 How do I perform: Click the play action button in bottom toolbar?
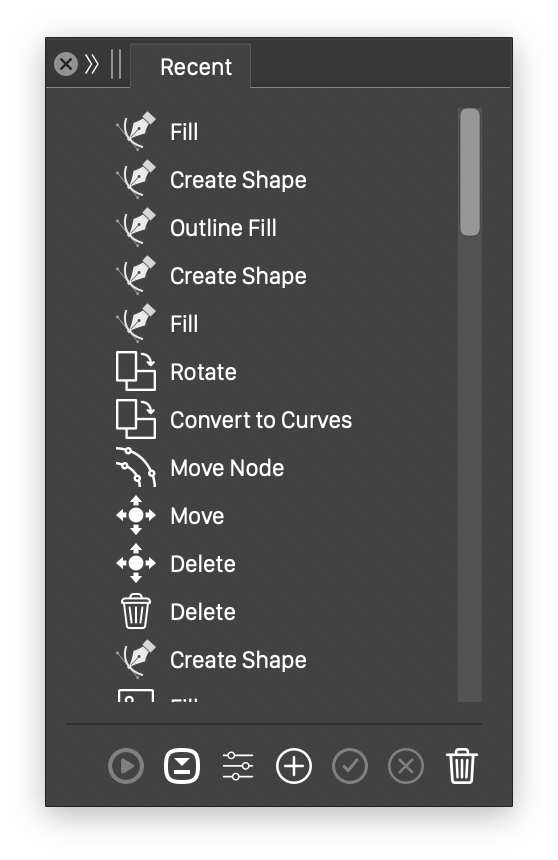click(126, 766)
